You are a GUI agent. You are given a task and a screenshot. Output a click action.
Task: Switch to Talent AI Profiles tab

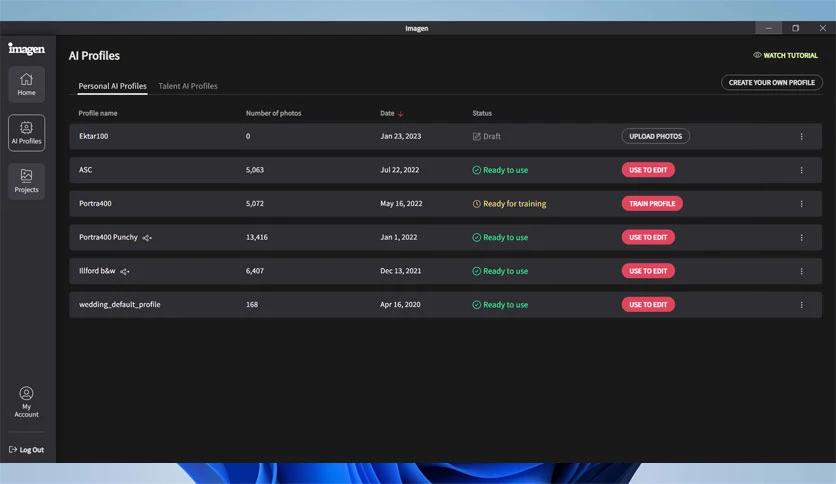[188, 86]
